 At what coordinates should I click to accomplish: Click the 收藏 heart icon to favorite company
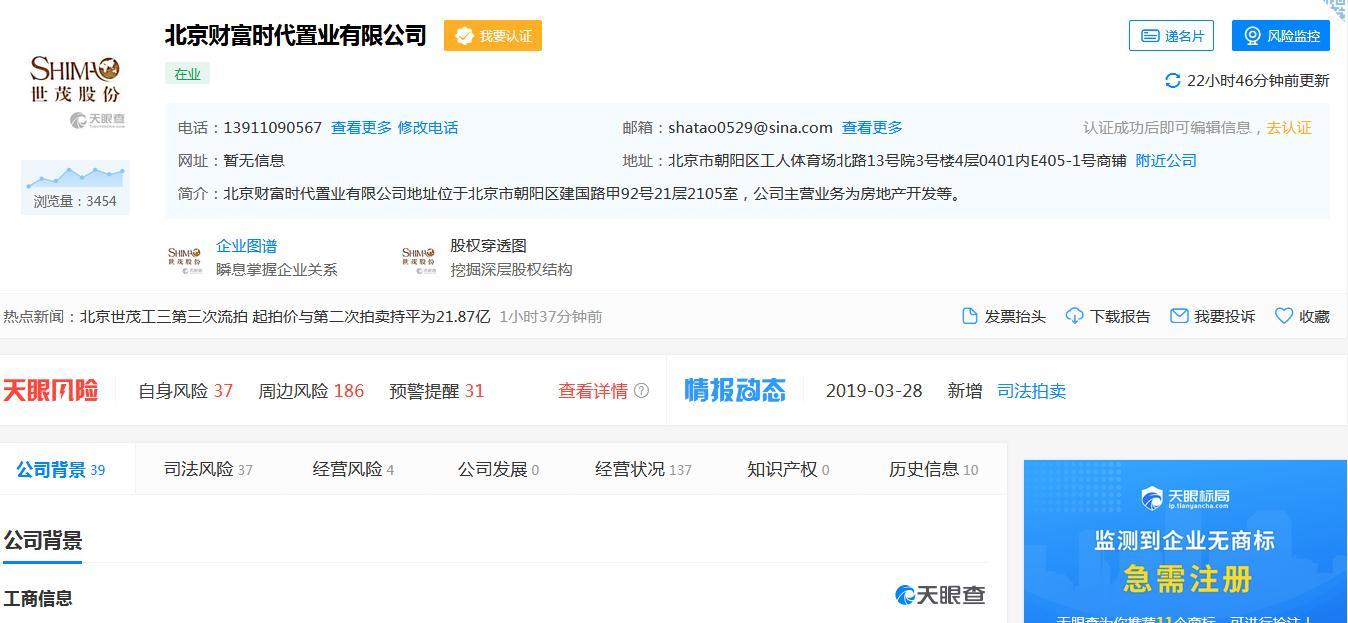pos(1283,315)
